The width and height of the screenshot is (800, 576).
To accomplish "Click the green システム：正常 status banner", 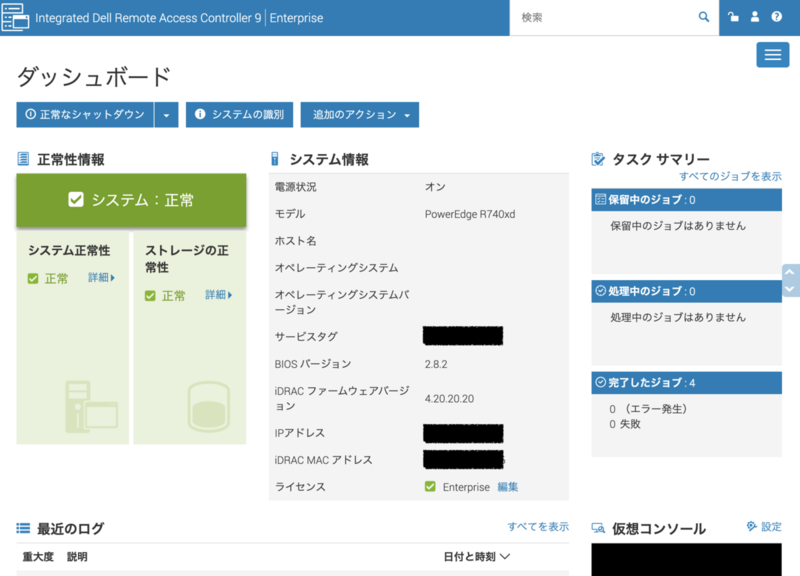I will click(131, 200).
